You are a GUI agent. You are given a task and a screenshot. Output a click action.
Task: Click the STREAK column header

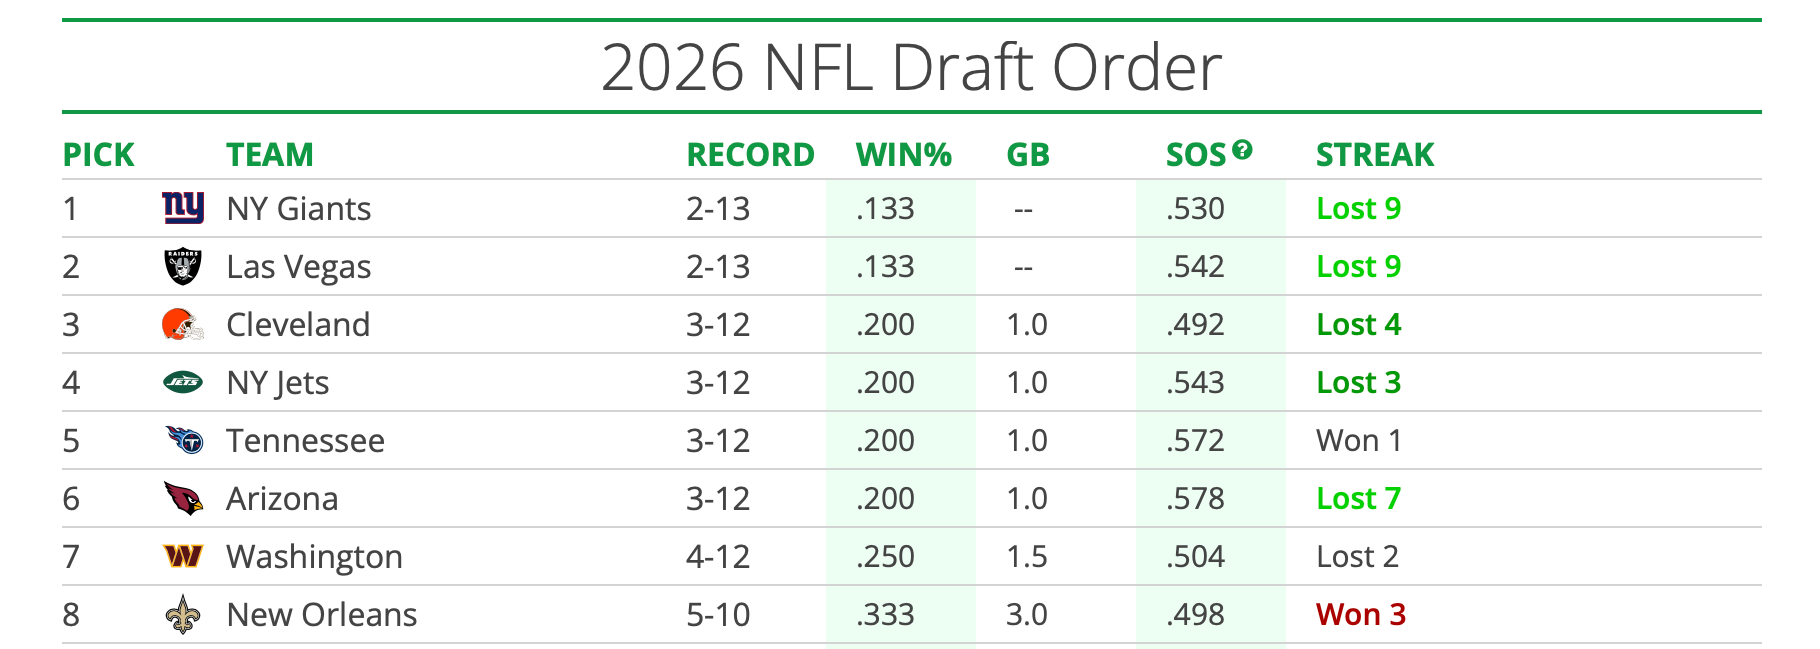[x=1374, y=155]
